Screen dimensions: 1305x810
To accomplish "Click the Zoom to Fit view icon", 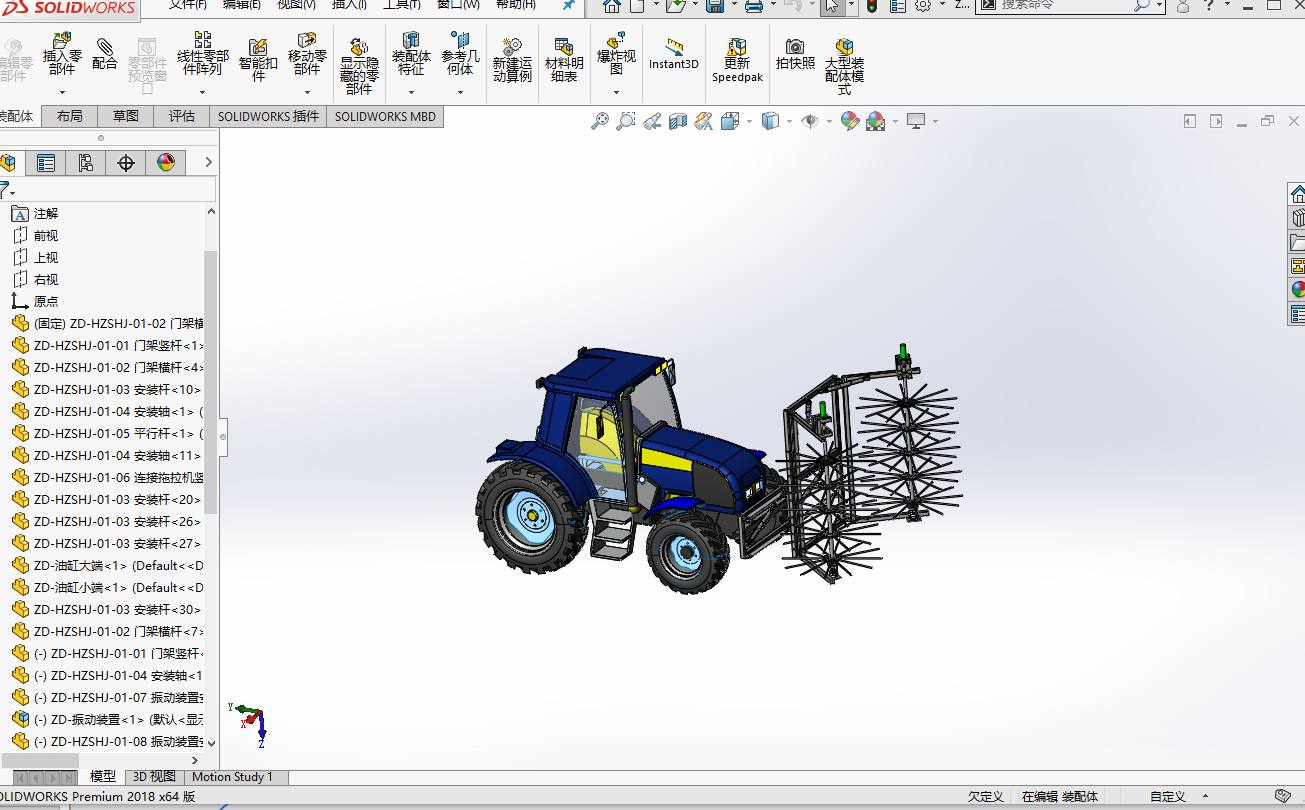I will (x=600, y=121).
